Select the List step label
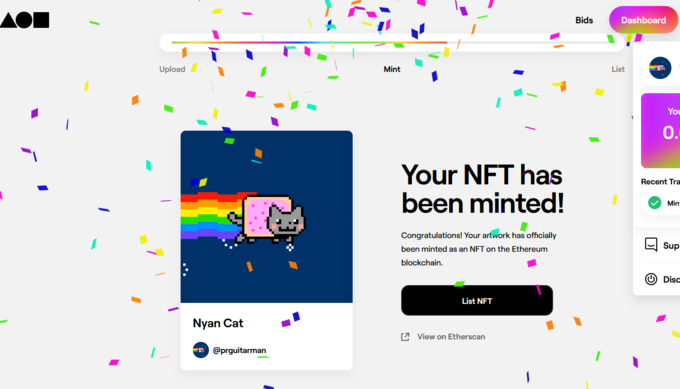 click(x=618, y=69)
